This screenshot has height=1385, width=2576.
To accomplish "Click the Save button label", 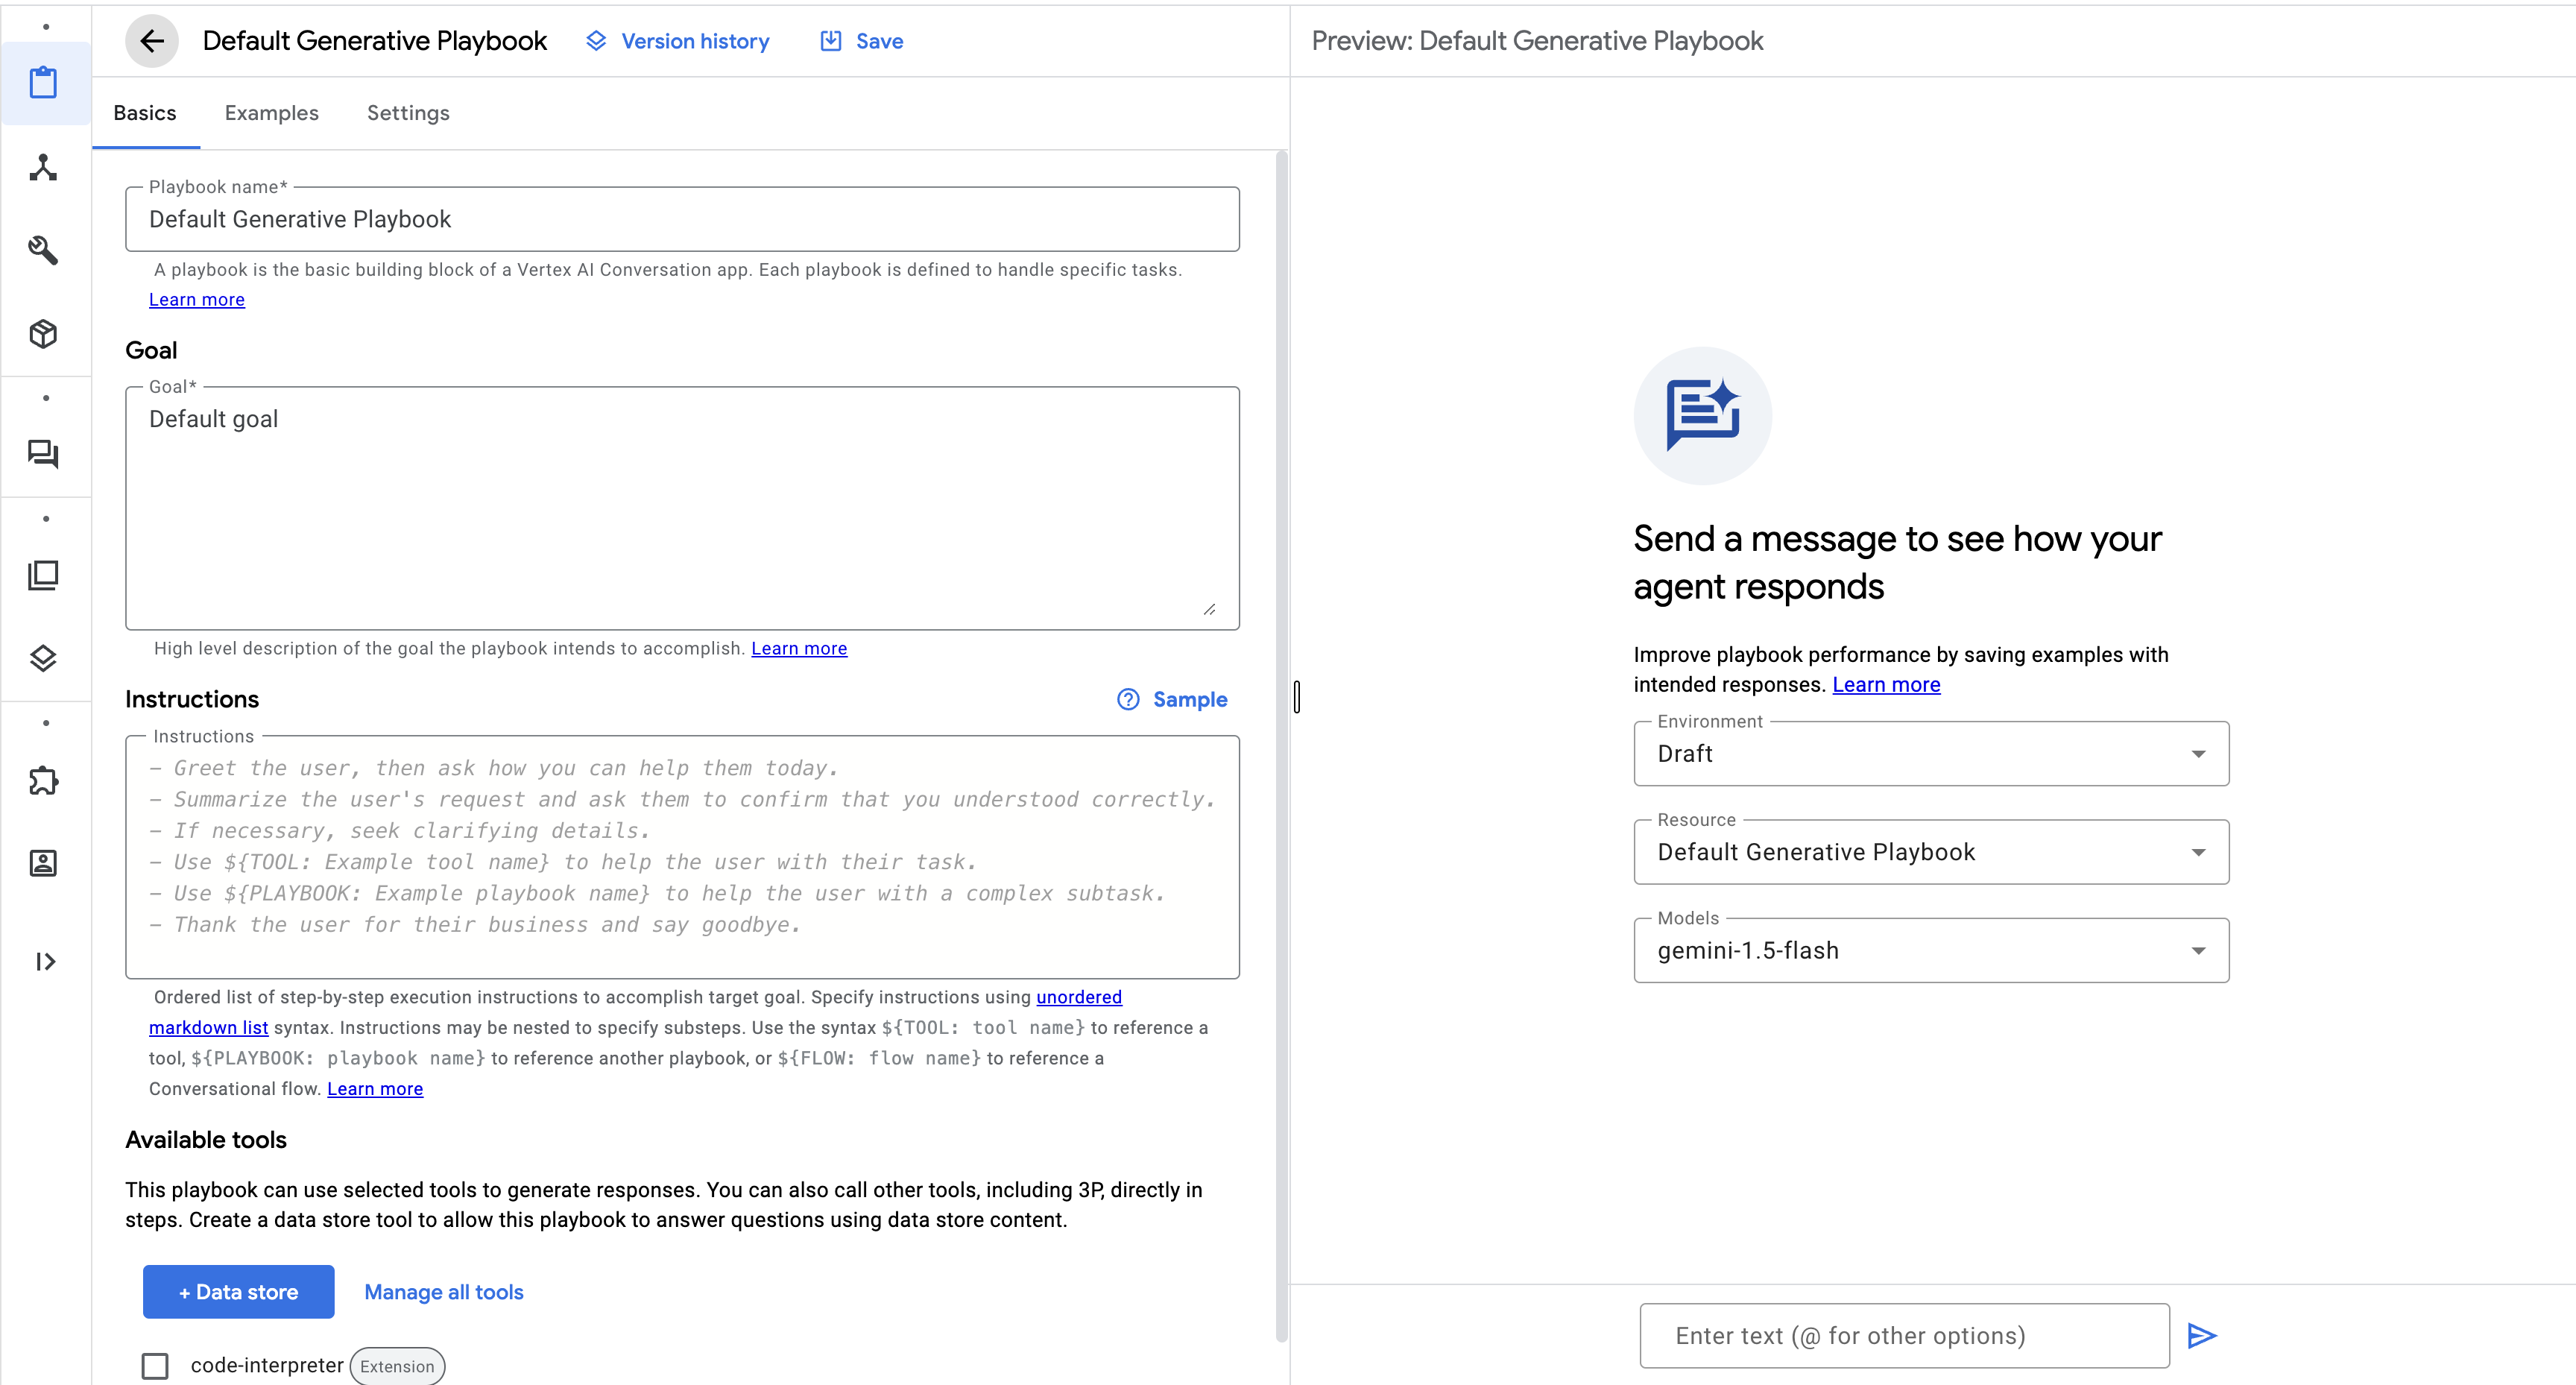I will pyautogui.click(x=880, y=41).
